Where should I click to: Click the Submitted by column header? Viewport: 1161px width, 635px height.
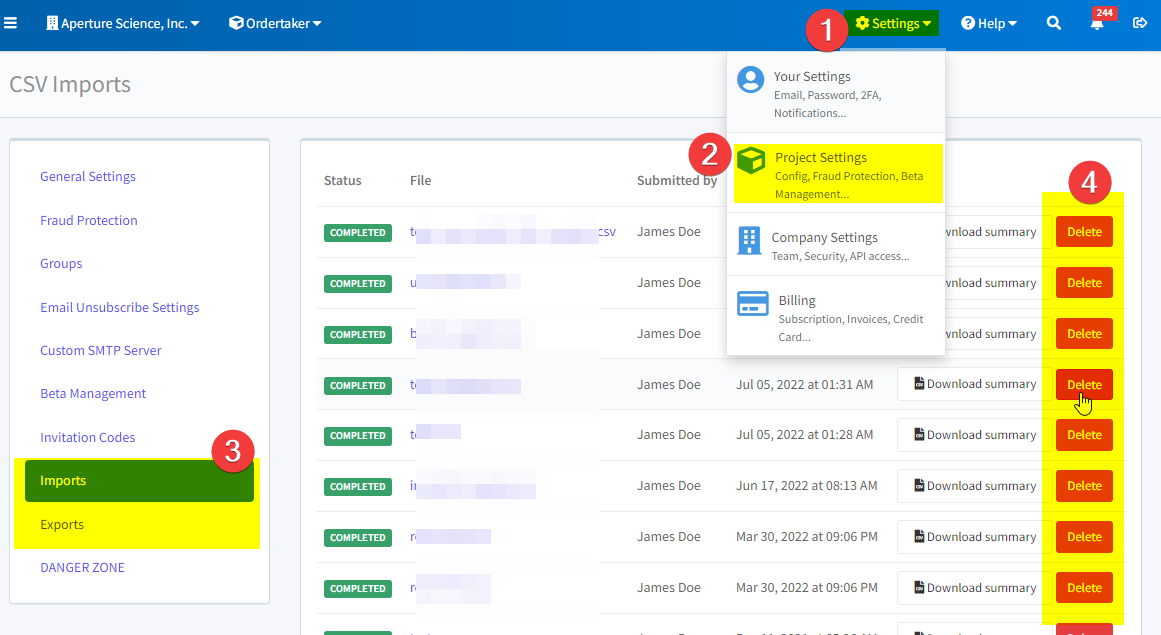click(x=677, y=180)
